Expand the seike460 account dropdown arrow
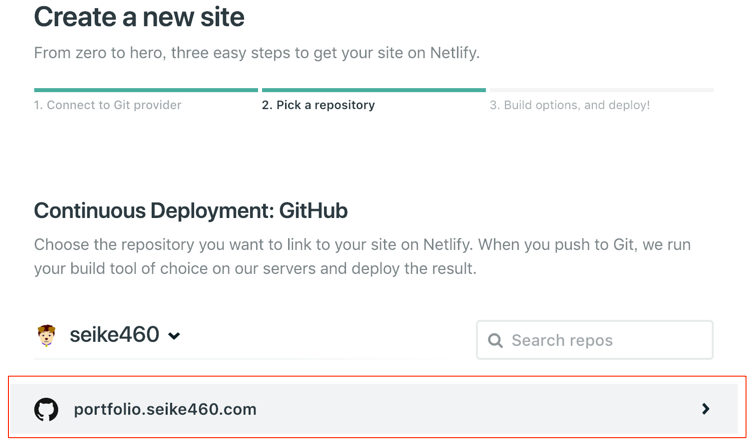 pyautogui.click(x=174, y=336)
